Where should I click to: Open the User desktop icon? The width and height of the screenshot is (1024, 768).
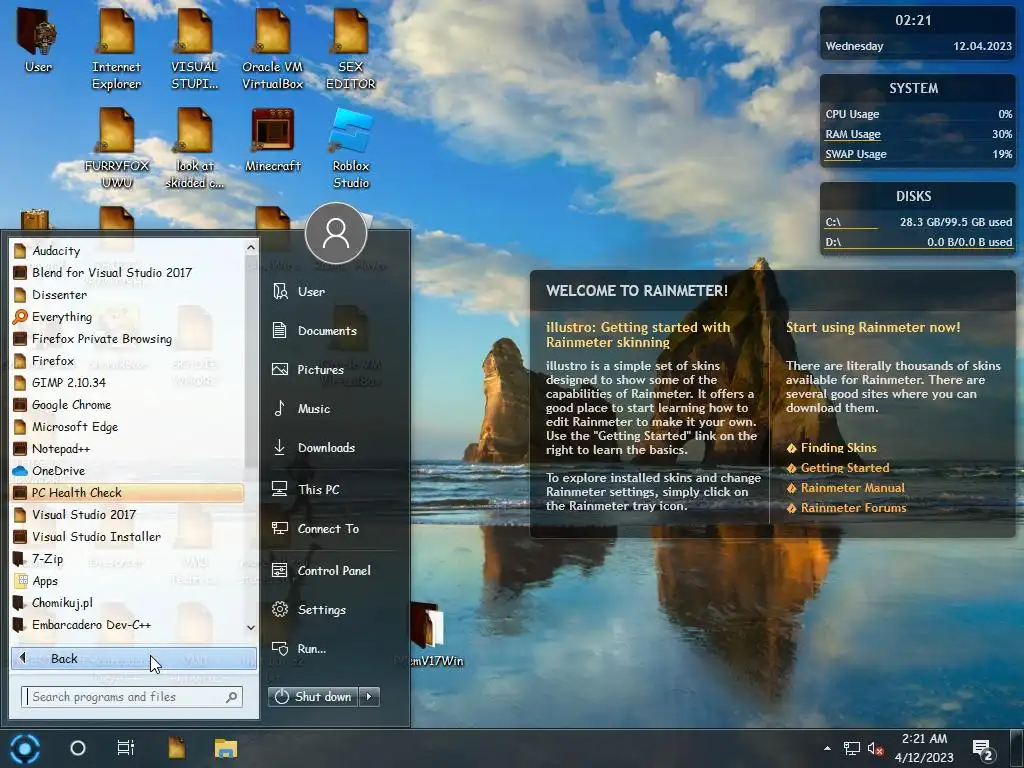pos(38,39)
